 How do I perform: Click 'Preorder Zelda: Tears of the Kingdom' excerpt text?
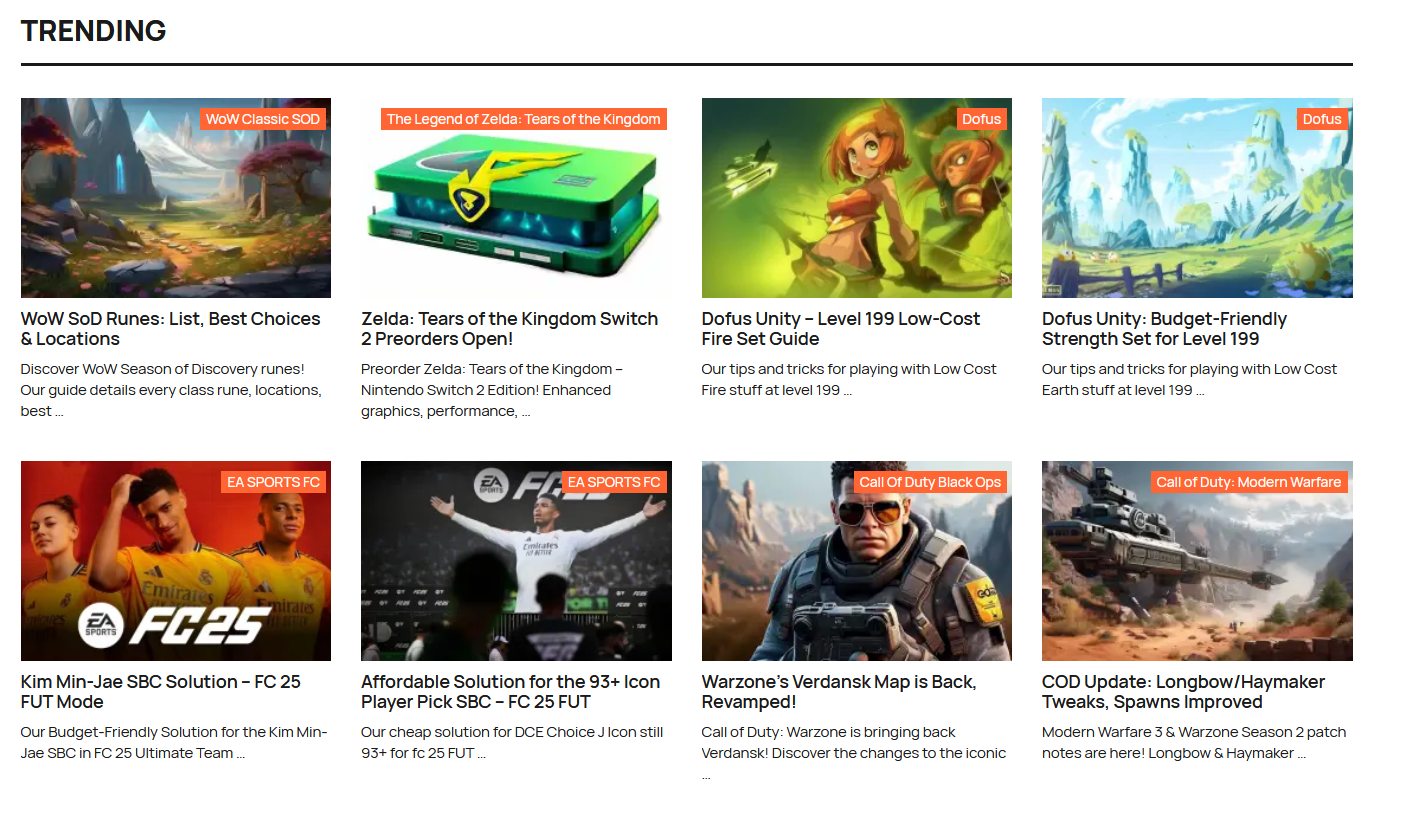pyautogui.click(x=492, y=390)
